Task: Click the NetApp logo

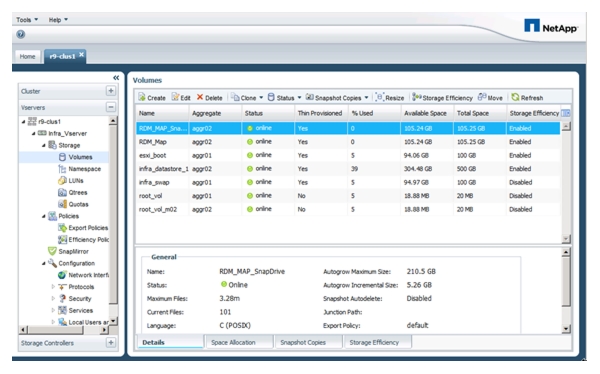Action: (x=551, y=26)
